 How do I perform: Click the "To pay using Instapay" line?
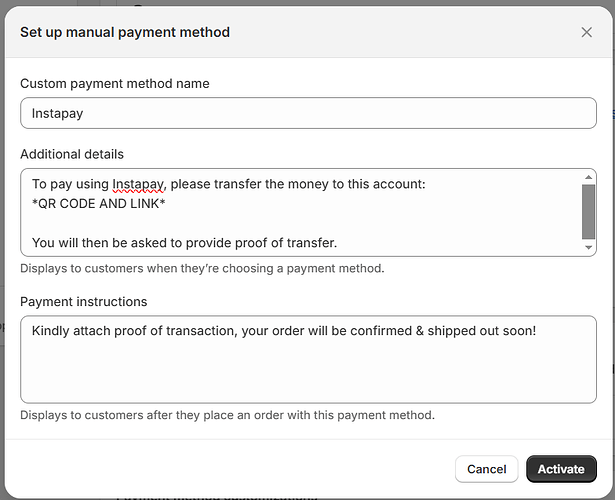[228, 184]
